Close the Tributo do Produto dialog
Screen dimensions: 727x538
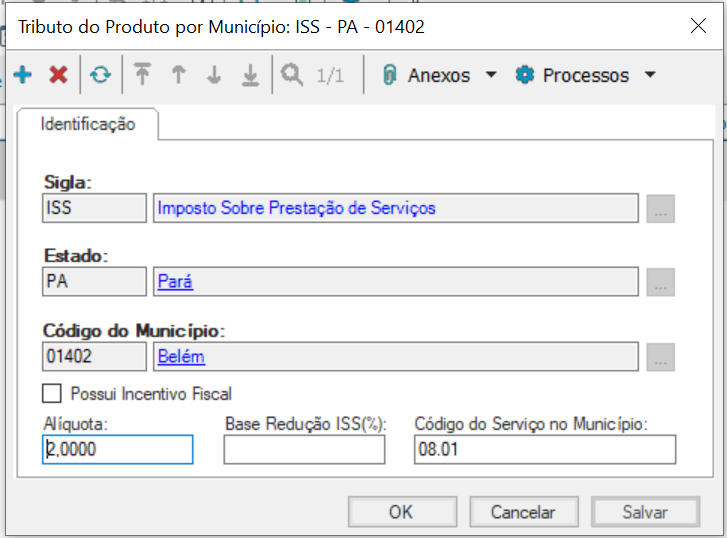(x=698, y=26)
